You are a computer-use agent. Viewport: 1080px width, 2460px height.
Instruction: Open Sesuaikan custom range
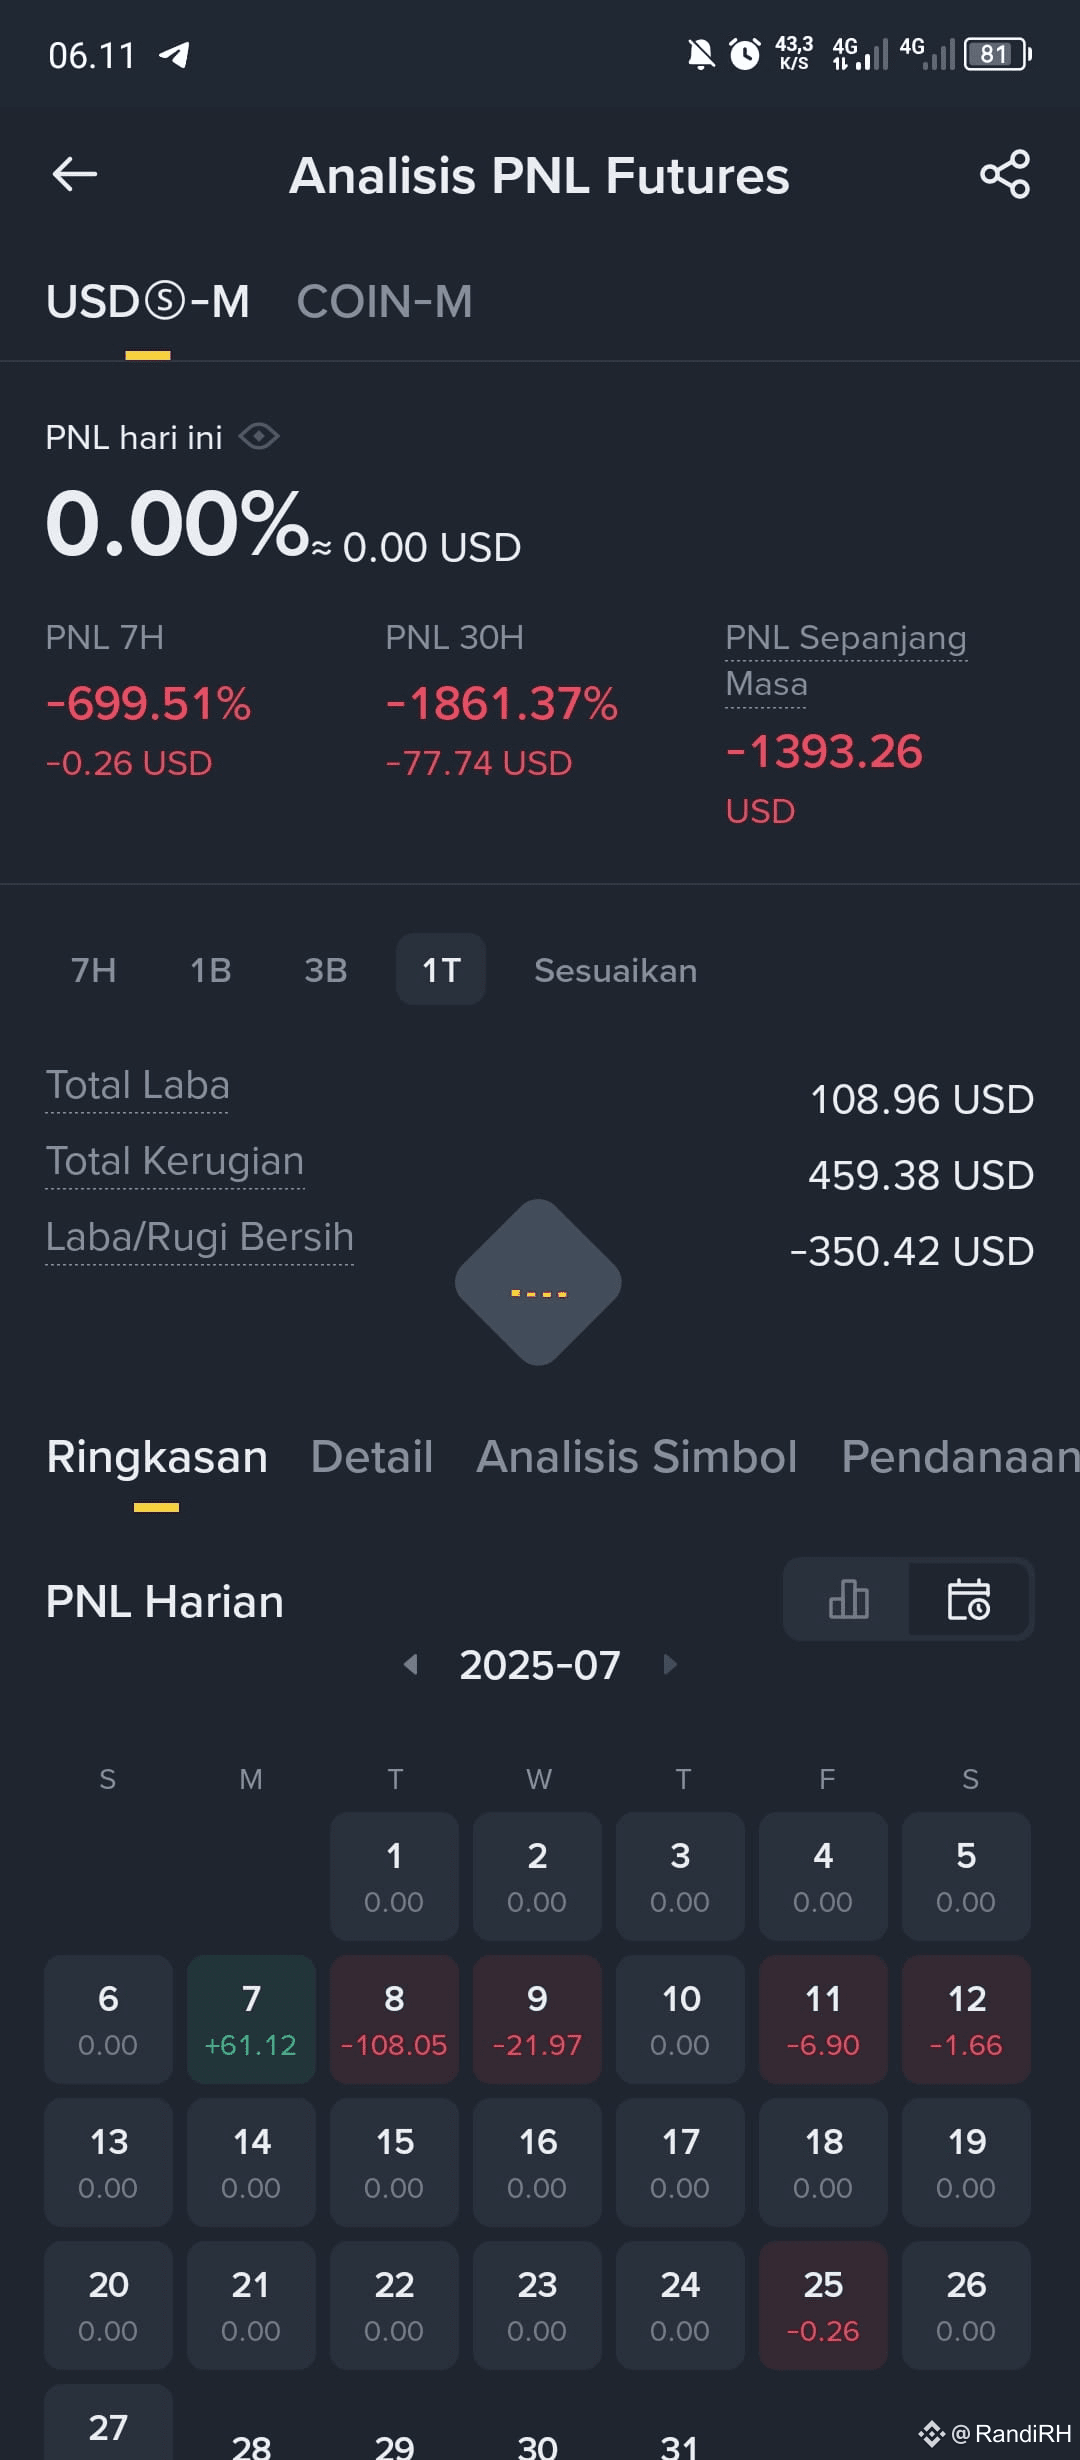tap(616, 970)
